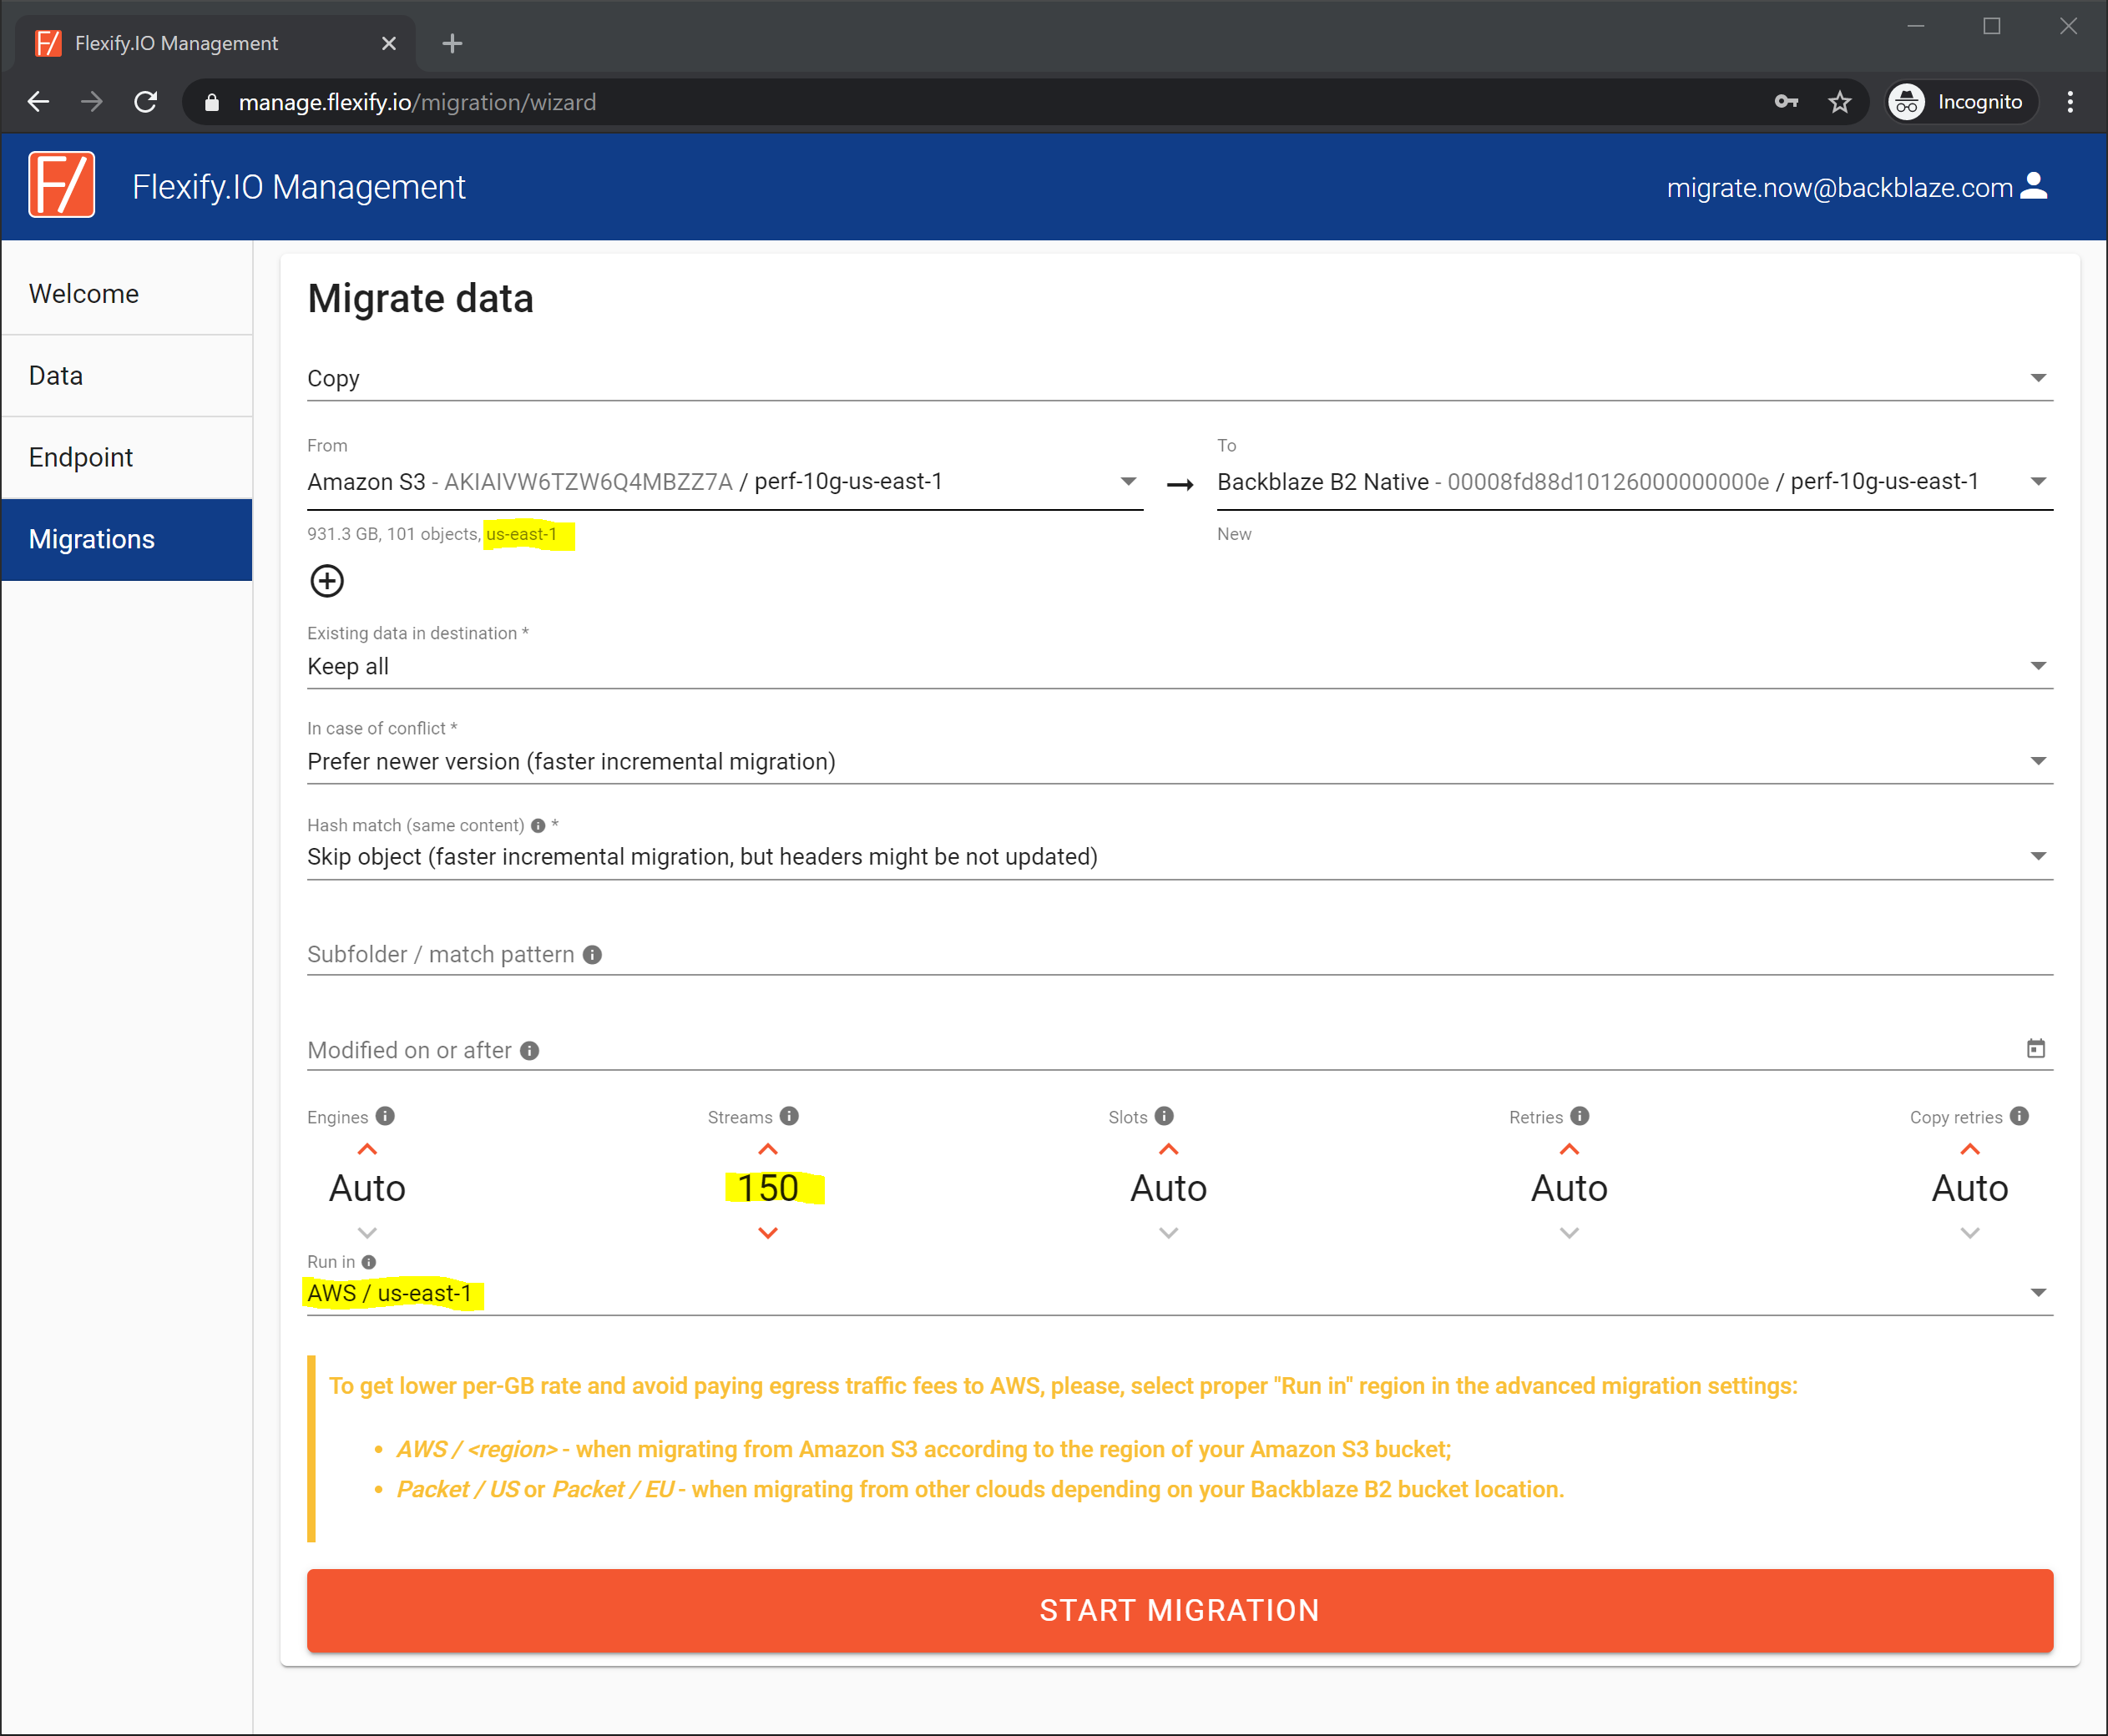Decrease Copy retries with down arrow
Viewport: 2108px width, 1736px height.
click(x=1970, y=1234)
